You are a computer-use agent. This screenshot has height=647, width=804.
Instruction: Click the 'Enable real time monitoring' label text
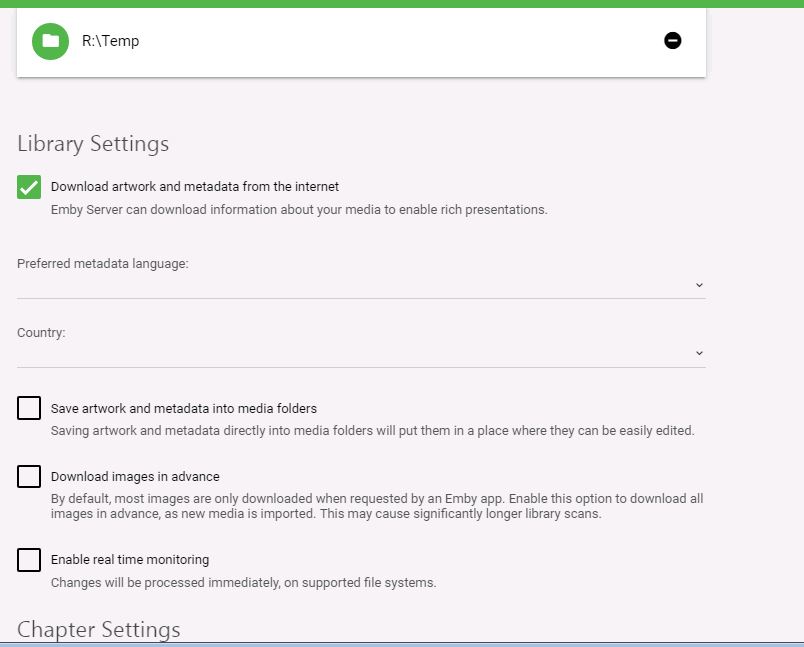coord(130,560)
